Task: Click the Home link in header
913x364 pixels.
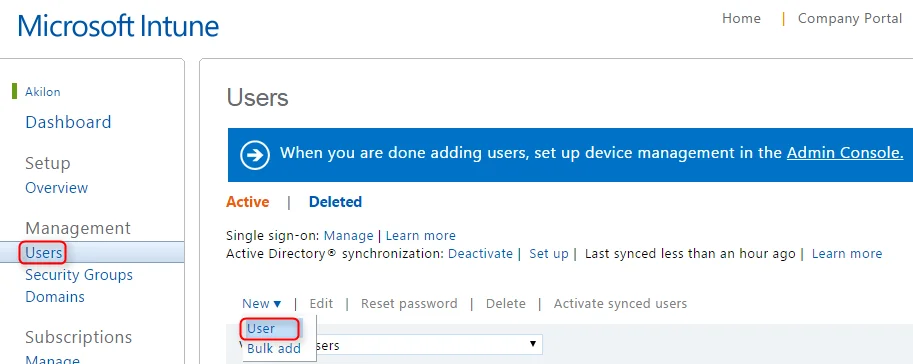Action: click(x=741, y=19)
